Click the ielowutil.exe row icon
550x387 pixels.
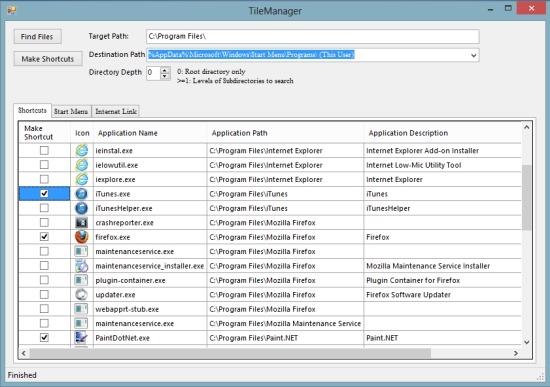tap(82, 165)
